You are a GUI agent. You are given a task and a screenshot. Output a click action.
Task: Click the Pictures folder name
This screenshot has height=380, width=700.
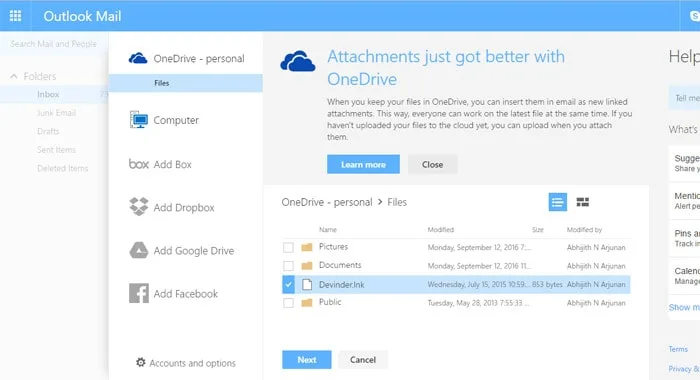coord(333,246)
